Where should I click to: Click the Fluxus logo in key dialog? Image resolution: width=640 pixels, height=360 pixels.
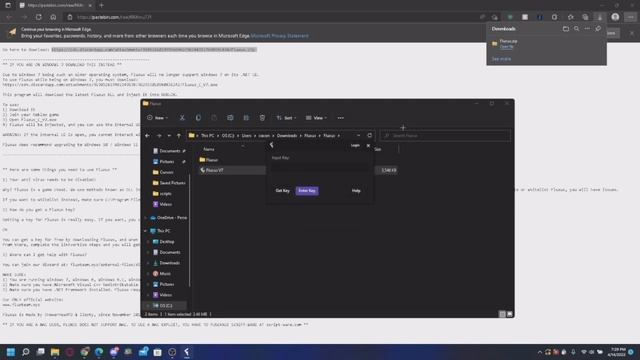tap(271, 145)
